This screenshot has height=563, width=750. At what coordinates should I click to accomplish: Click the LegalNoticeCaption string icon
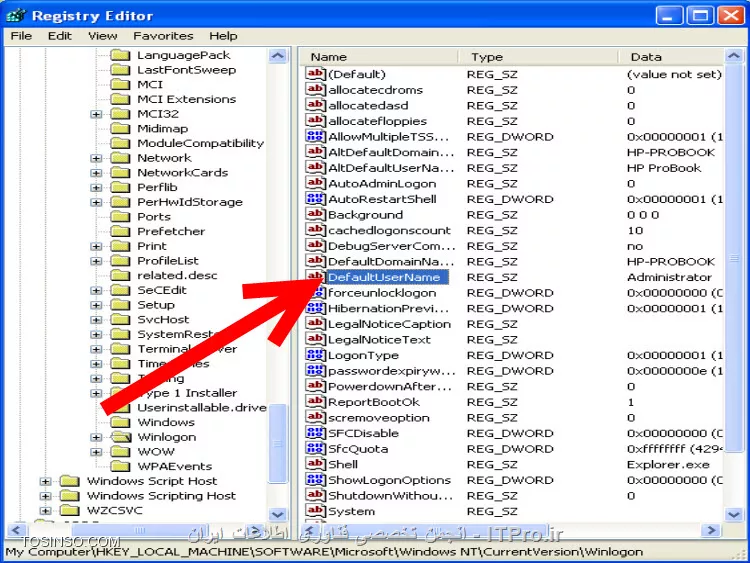(x=315, y=324)
